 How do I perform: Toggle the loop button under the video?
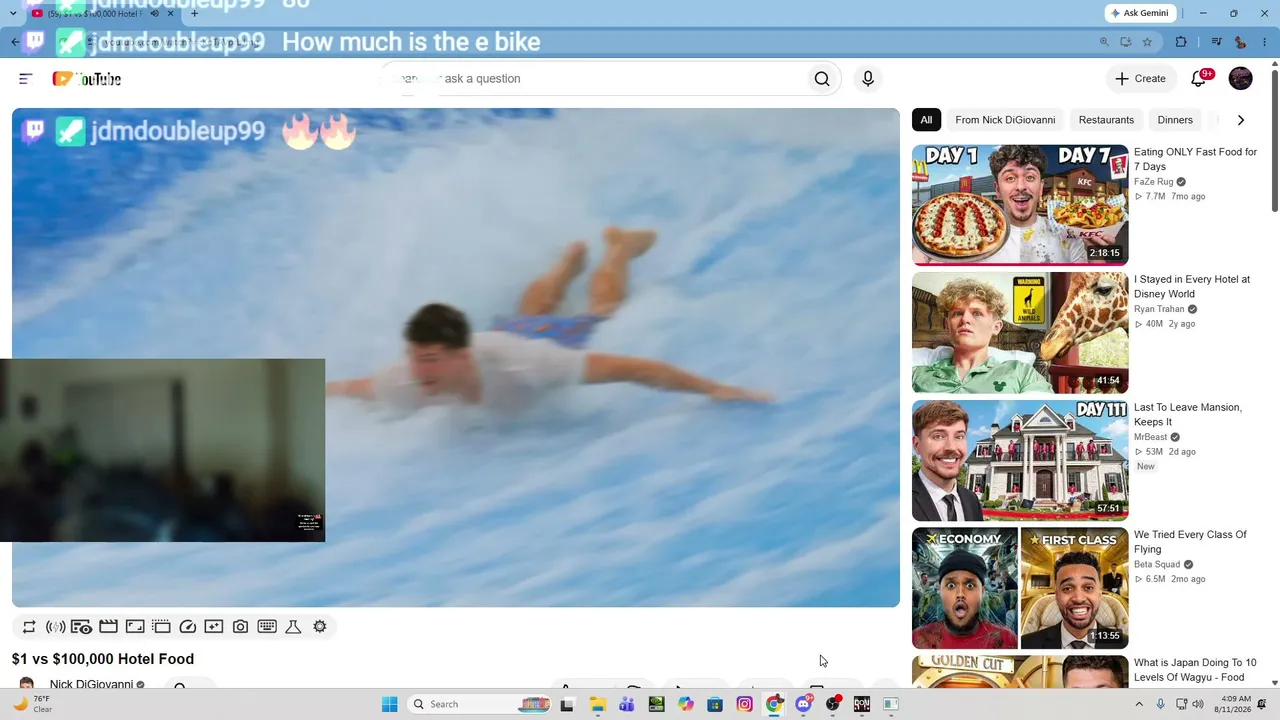coord(29,627)
